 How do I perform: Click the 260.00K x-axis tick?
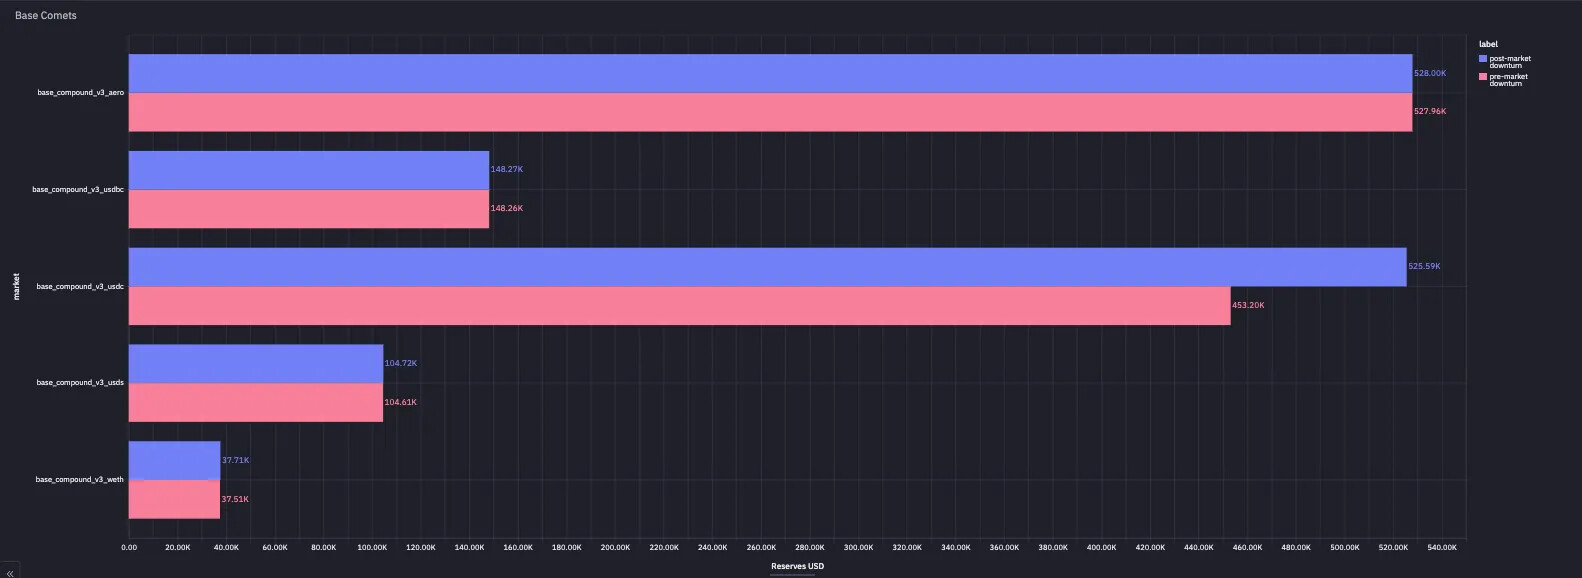[761, 548]
